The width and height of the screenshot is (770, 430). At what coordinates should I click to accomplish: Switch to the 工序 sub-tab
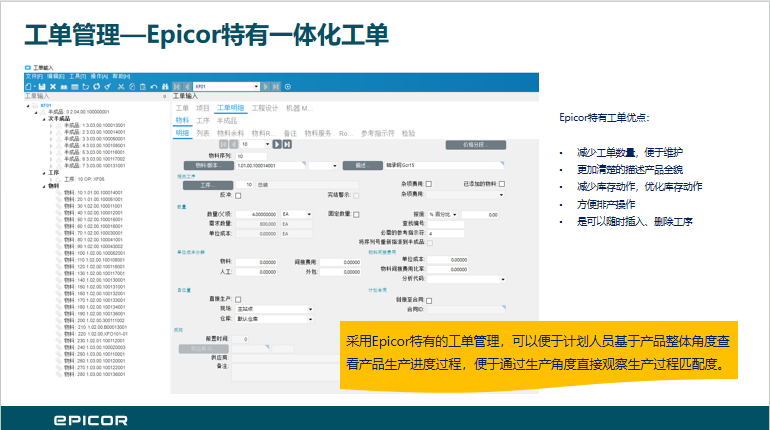pos(203,121)
